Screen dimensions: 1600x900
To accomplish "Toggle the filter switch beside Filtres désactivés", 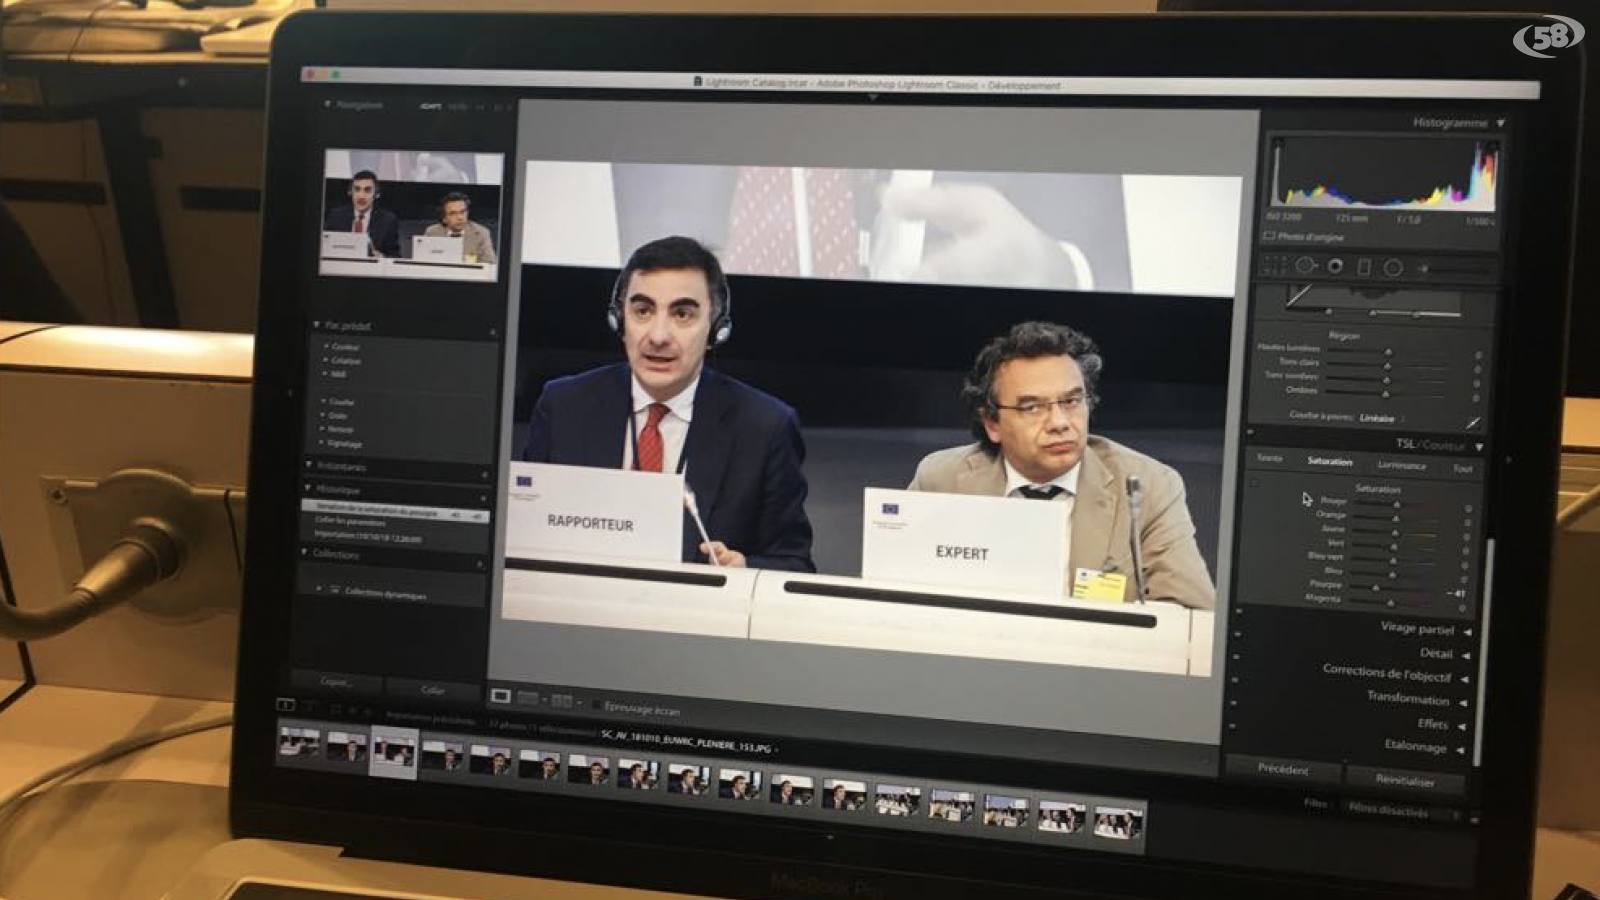I will click(x=1473, y=818).
